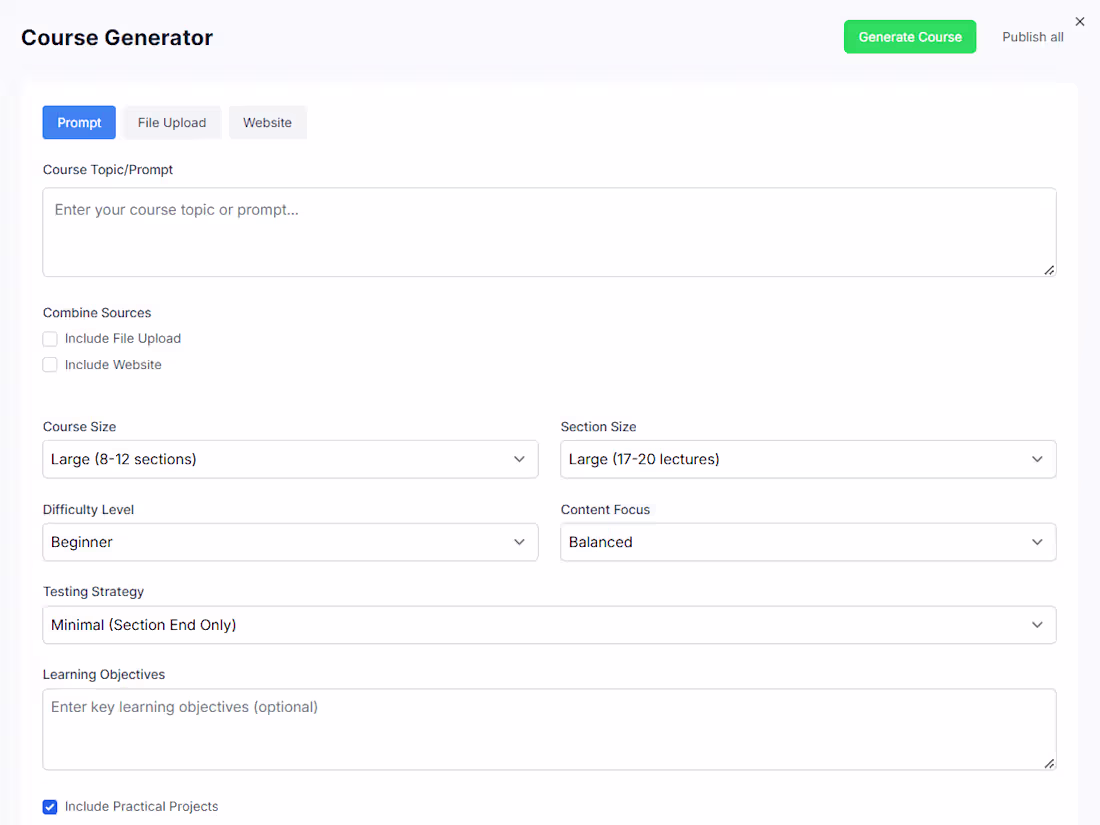Expand the Course Size dropdown chevron
The height and width of the screenshot is (825, 1100).
pyautogui.click(x=520, y=459)
